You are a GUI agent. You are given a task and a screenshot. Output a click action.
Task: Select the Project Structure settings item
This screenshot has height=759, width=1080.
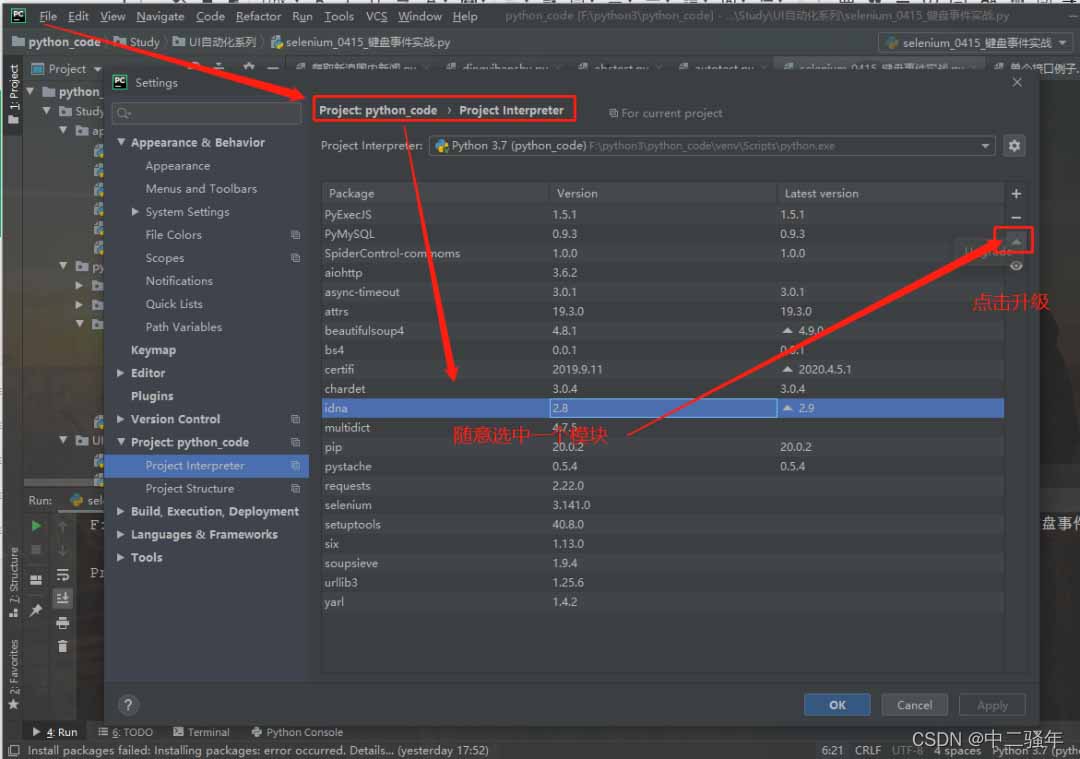[189, 488]
